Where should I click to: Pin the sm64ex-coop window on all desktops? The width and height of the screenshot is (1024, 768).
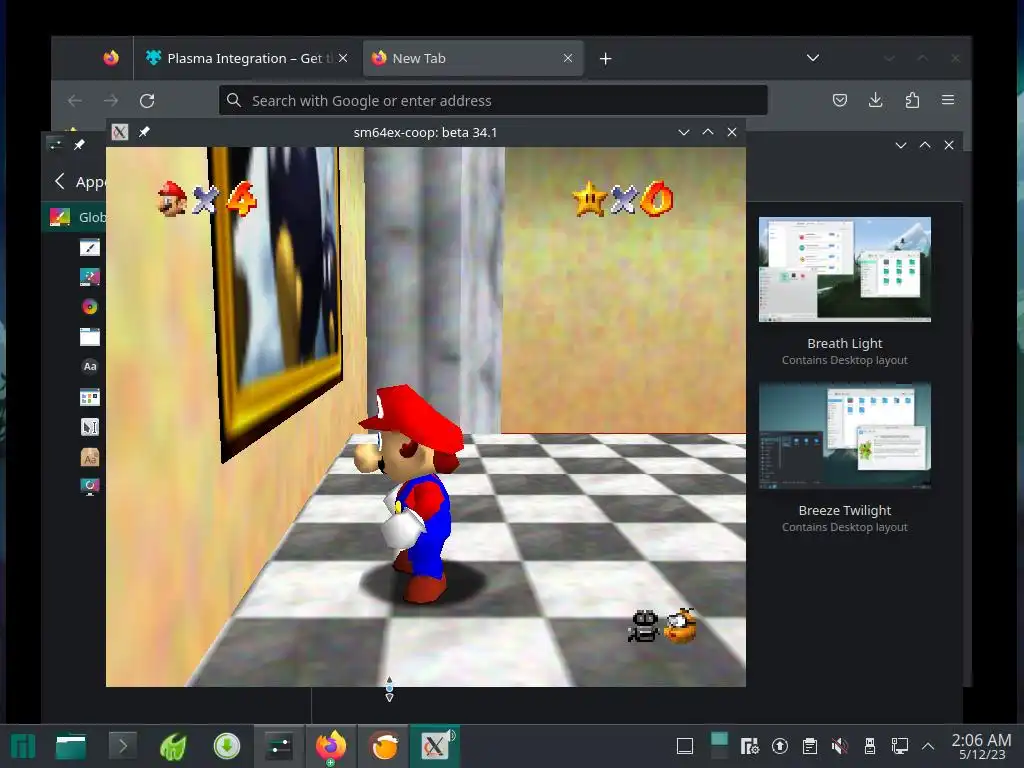[x=144, y=132]
